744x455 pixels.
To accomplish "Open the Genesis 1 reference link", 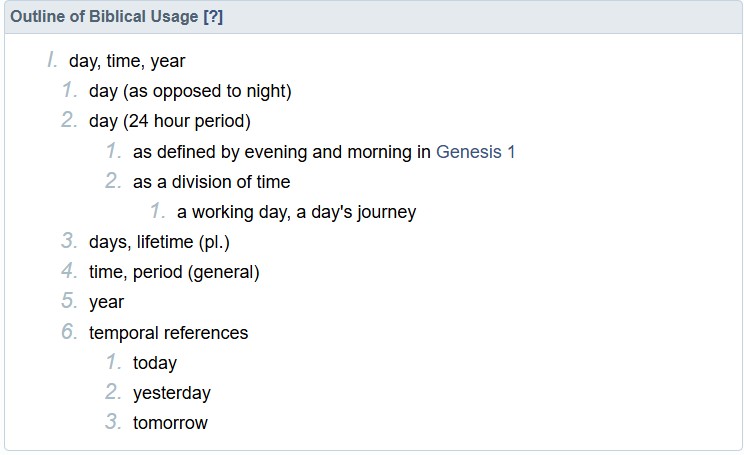I will (475, 152).
